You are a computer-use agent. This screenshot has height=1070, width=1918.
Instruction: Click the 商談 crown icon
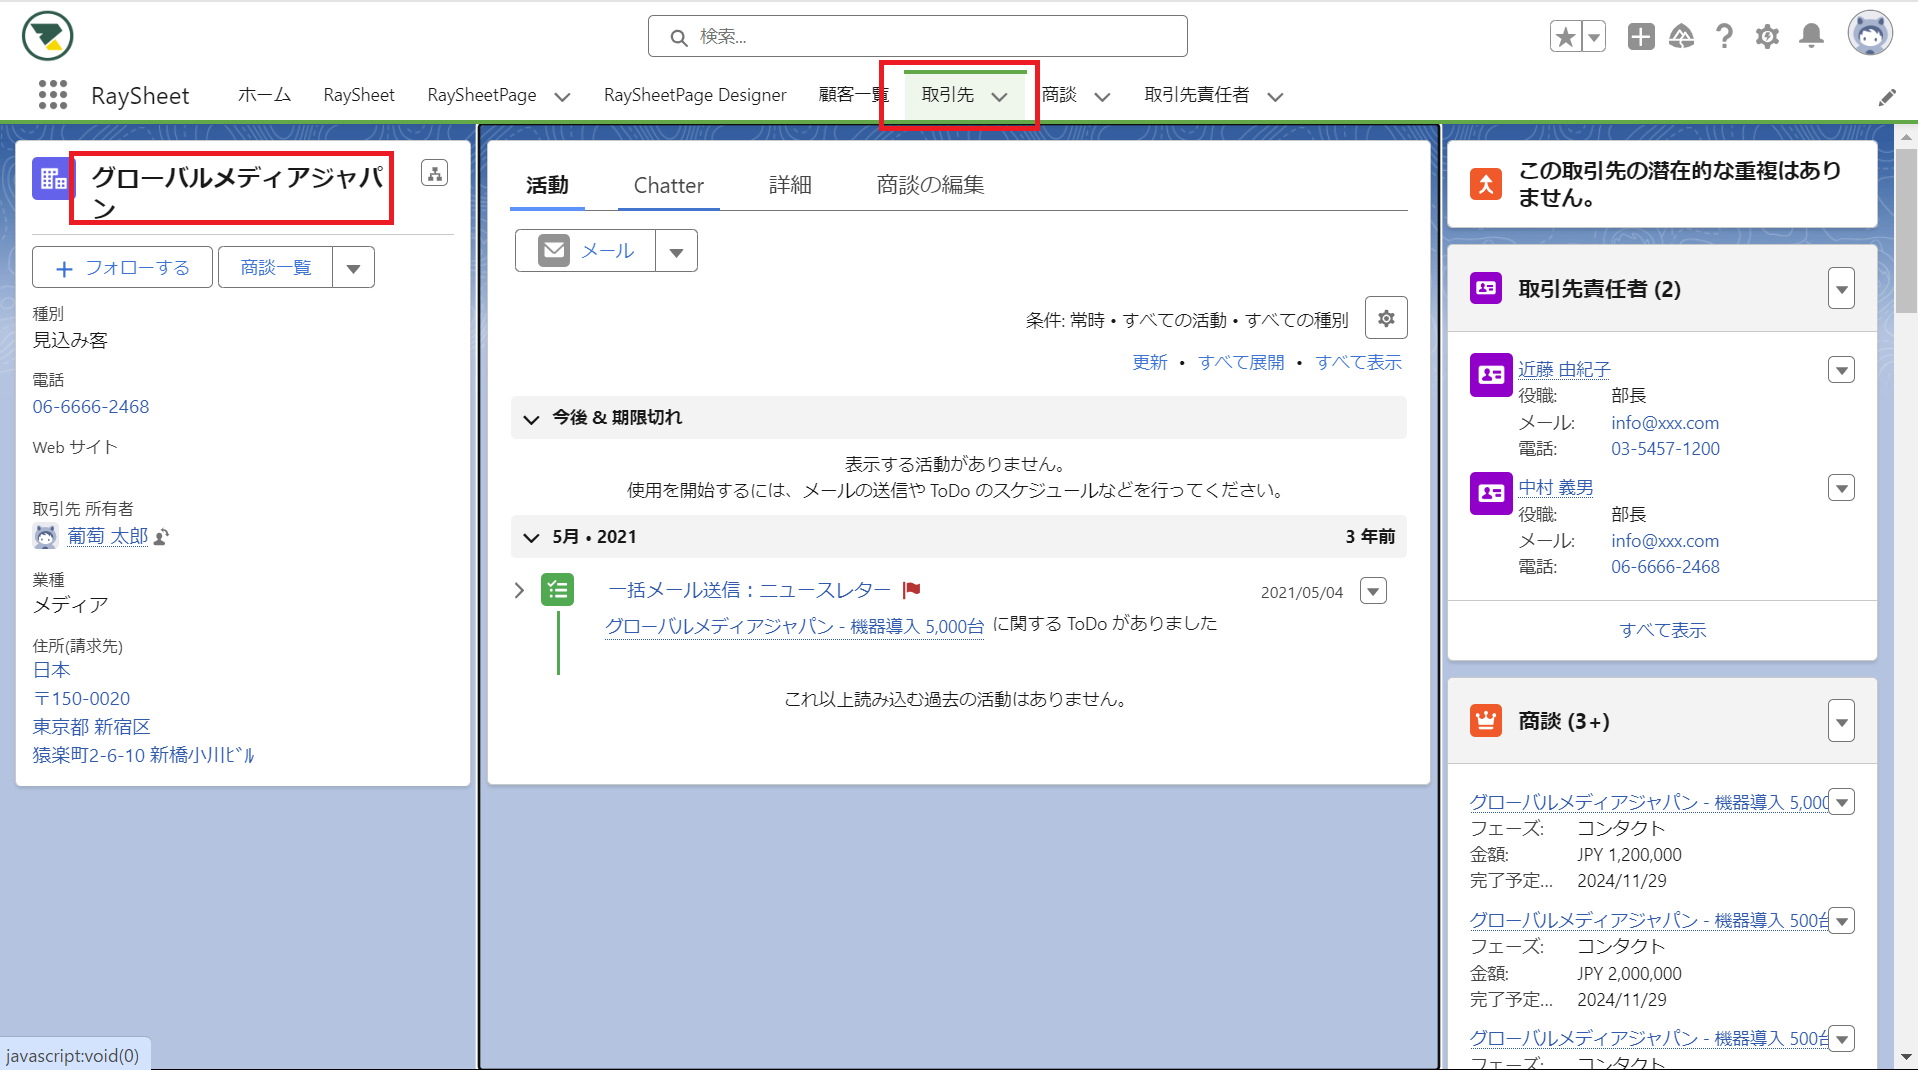pyautogui.click(x=1486, y=720)
